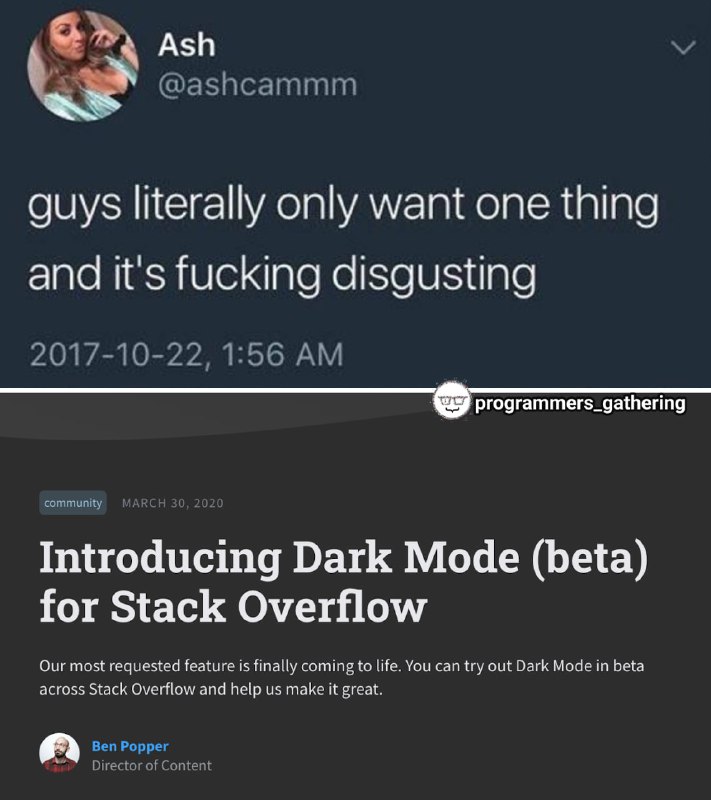Open Ash's profile picture
711x800 pixels.
point(83,66)
